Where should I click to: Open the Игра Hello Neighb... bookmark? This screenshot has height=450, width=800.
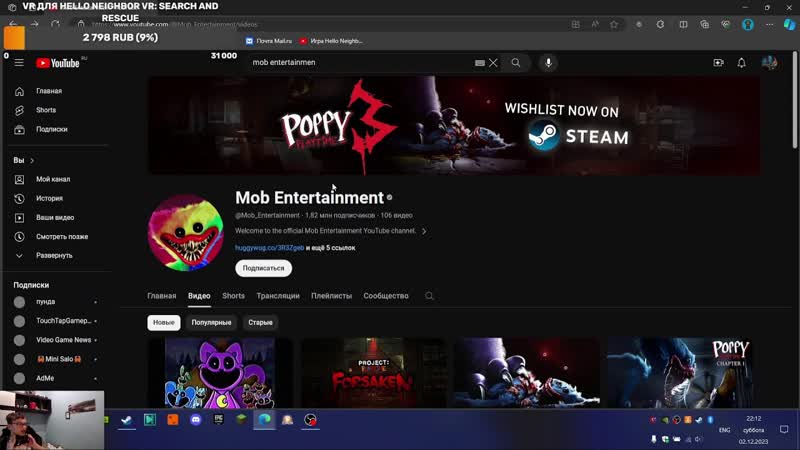point(331,41)
